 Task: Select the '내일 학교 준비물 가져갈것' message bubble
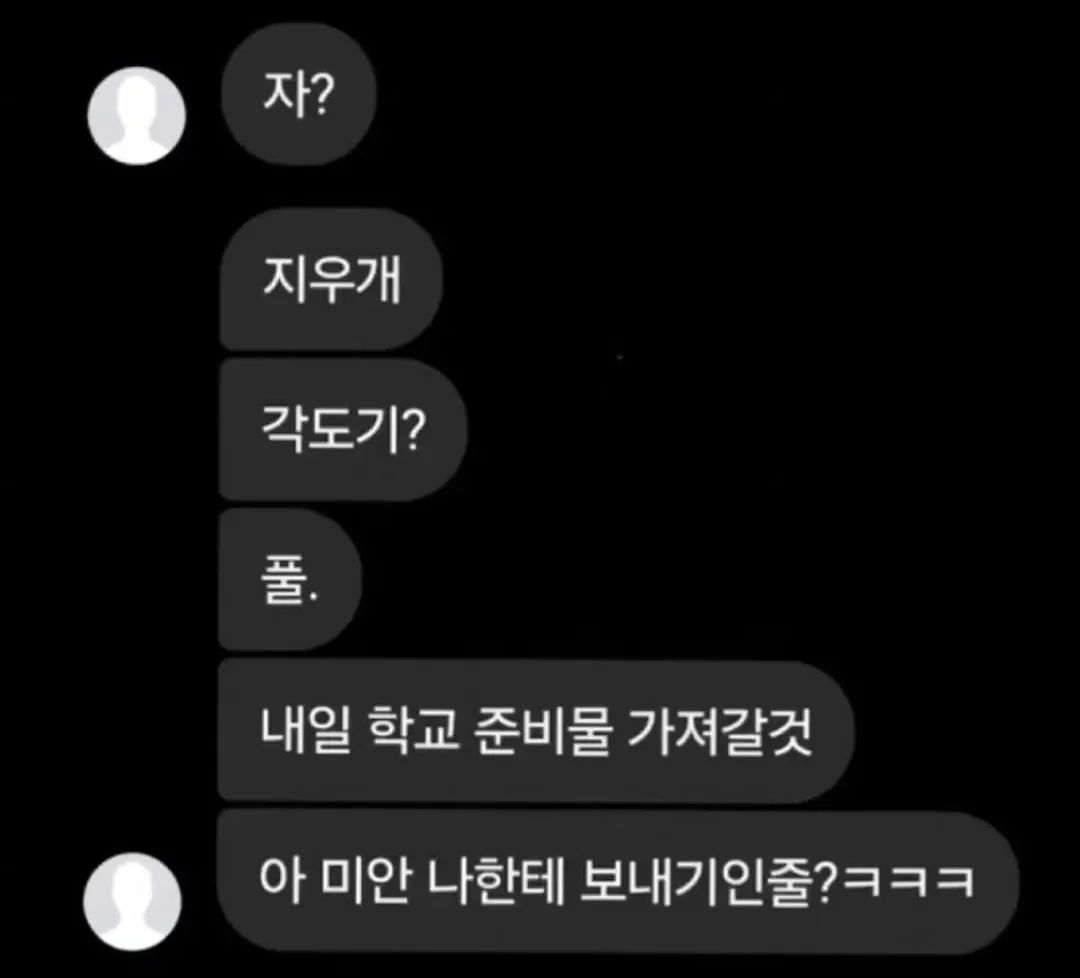click(x=536, y=731)
